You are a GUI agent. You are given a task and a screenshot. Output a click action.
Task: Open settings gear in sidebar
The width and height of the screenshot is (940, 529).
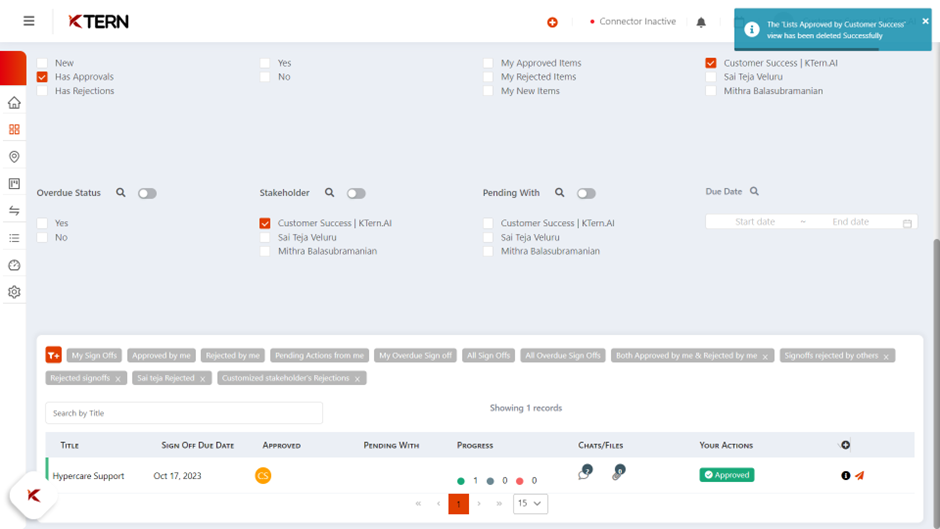coord(14,292)
